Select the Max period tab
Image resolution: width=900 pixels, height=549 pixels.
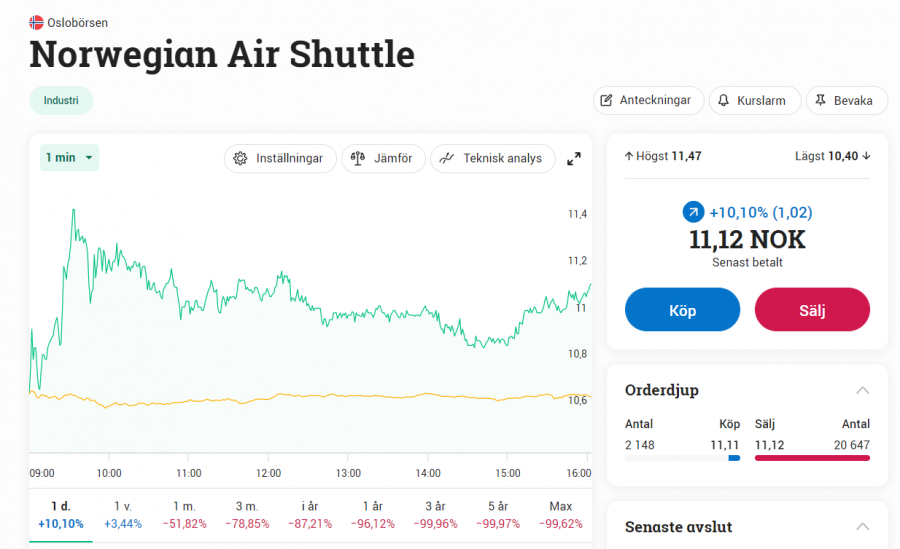(560, 515)
